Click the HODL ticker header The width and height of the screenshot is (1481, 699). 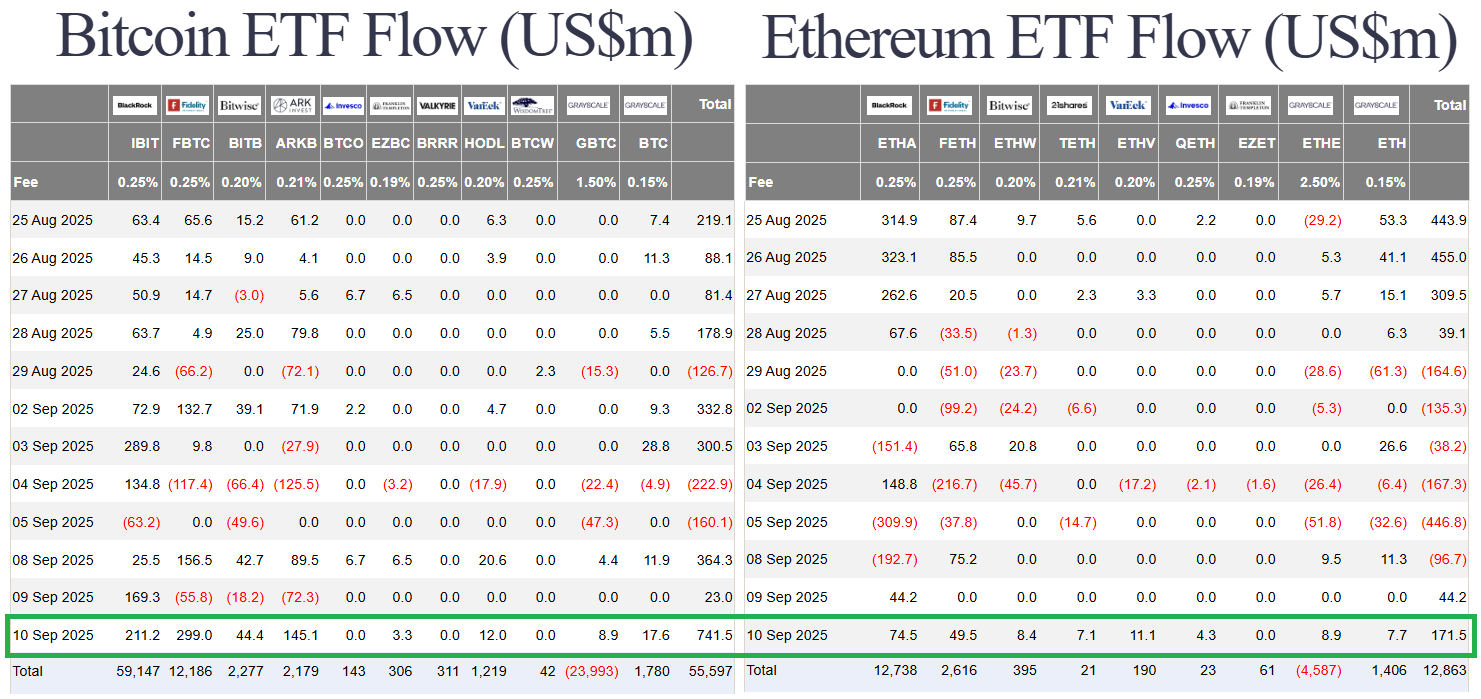(486, 143)
